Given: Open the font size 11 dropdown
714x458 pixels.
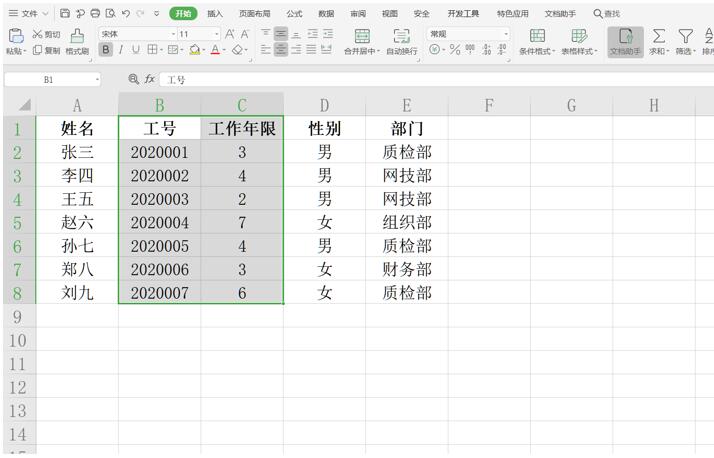Looking at the screenshot, I should click(216, 34).
